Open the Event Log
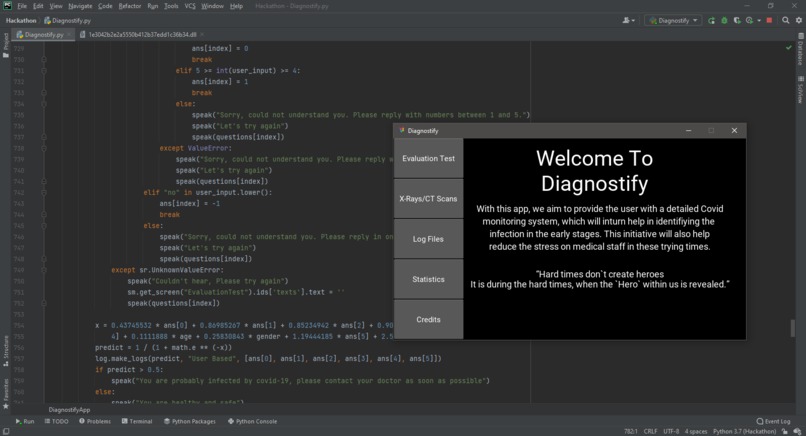806x436 pixels. point(774,421)
